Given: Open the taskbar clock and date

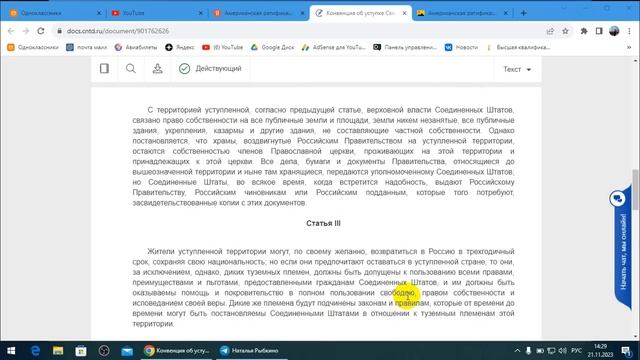Looking at the screenshot, I should 600,351.
